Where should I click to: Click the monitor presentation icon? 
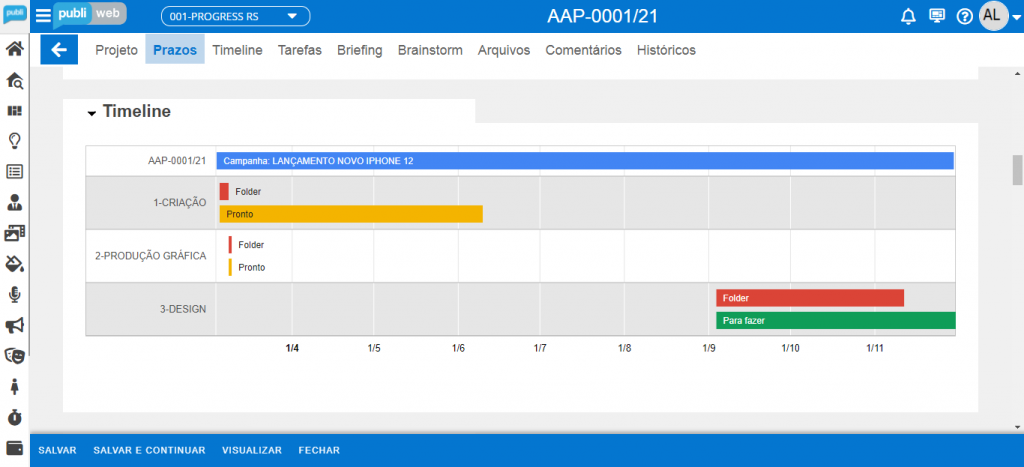pyautogui.click(x=936, y=16)
